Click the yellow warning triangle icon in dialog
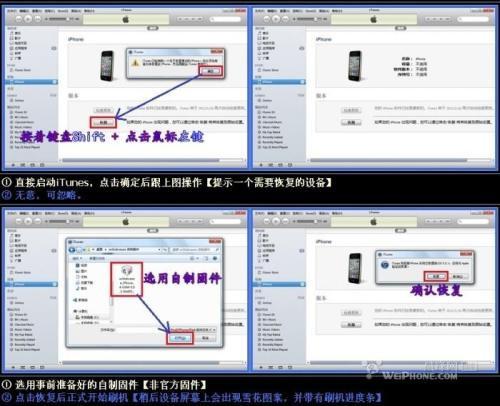Screen dimensions: 500x406 point(135,62)
